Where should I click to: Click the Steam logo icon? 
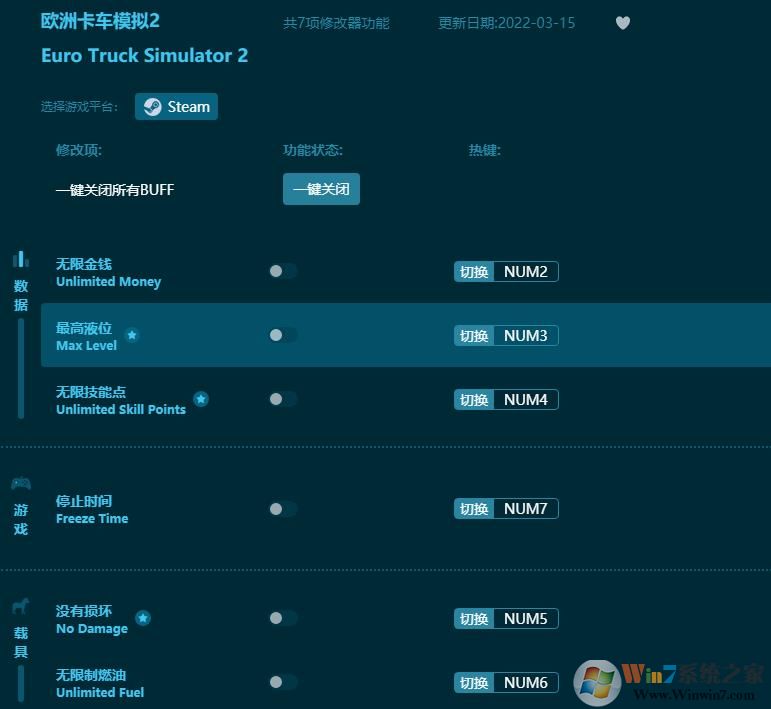pyautogui.click(x=152, y=107)
